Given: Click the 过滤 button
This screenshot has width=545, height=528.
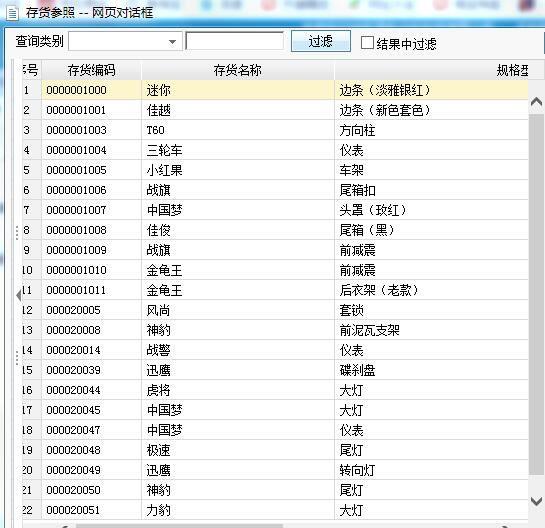Looking at the screenshot, I should pyautogui.click(x=320, y=41).
